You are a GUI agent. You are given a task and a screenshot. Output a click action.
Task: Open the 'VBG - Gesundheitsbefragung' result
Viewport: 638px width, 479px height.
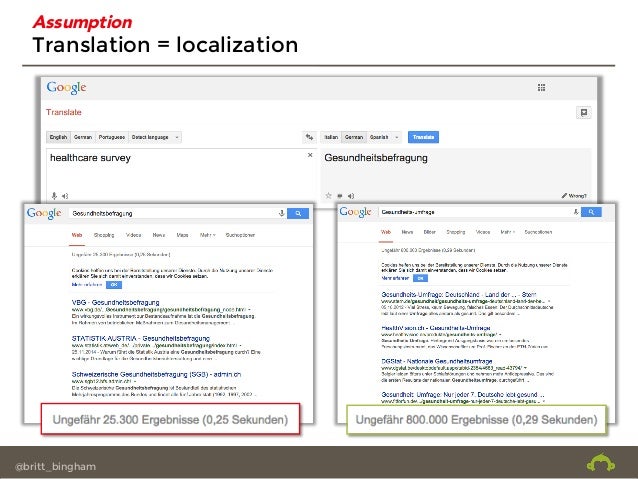click(x=116, y=302)
